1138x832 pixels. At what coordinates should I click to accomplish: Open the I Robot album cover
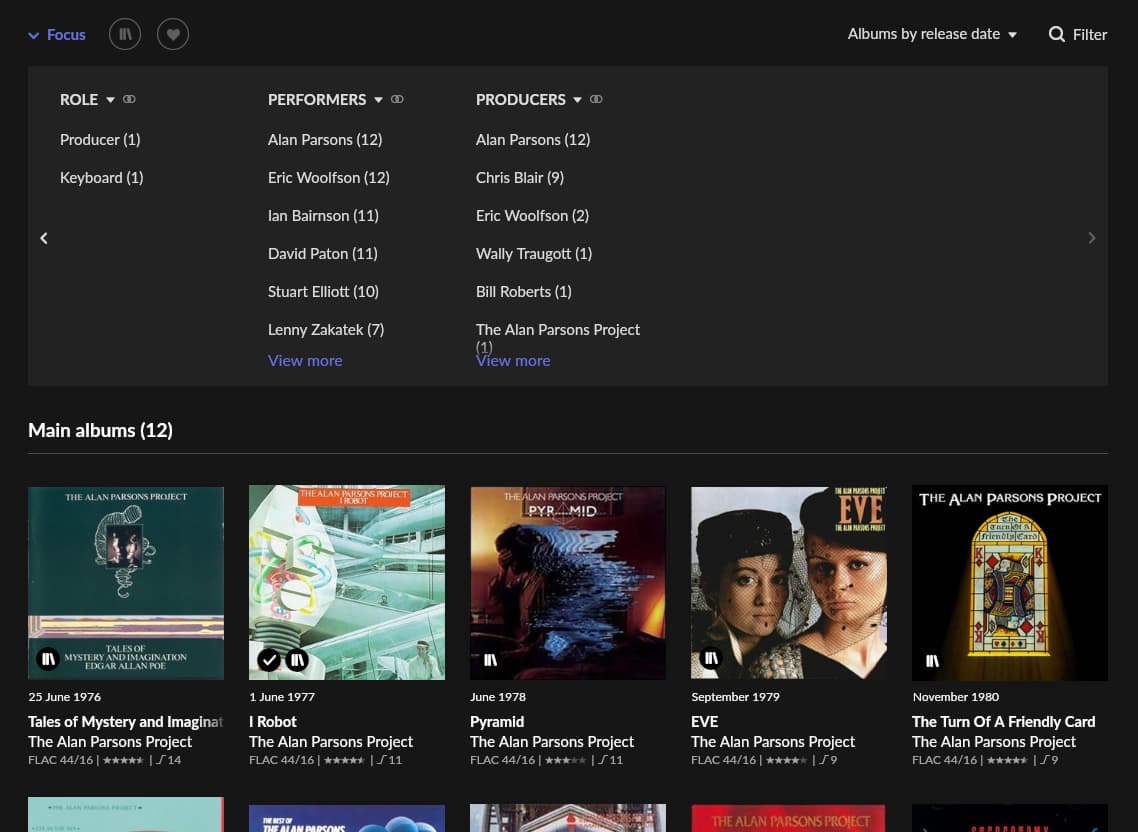(x=347, y=583)
